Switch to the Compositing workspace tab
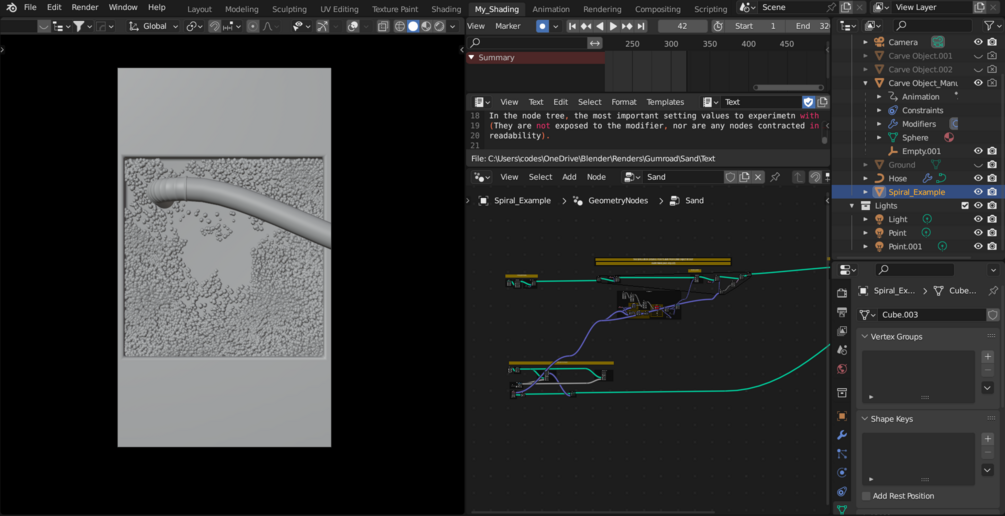 660,9
